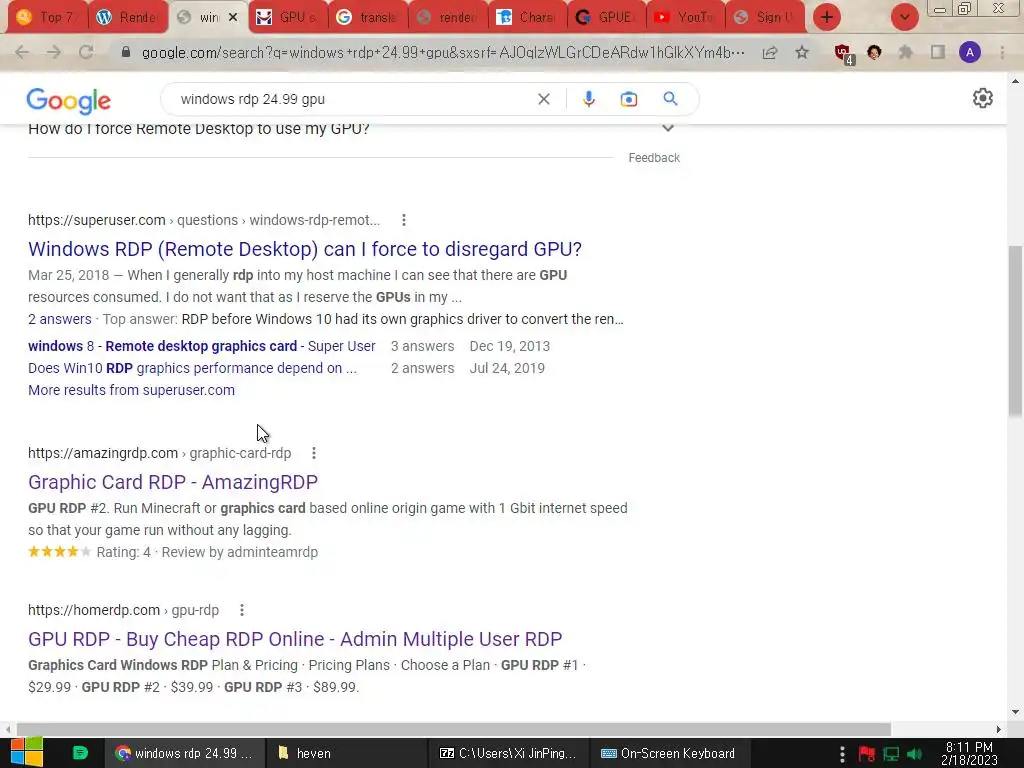Go forward using the browser forward arrow
This screenshot has height=768, width=1024.
(54, 53)
